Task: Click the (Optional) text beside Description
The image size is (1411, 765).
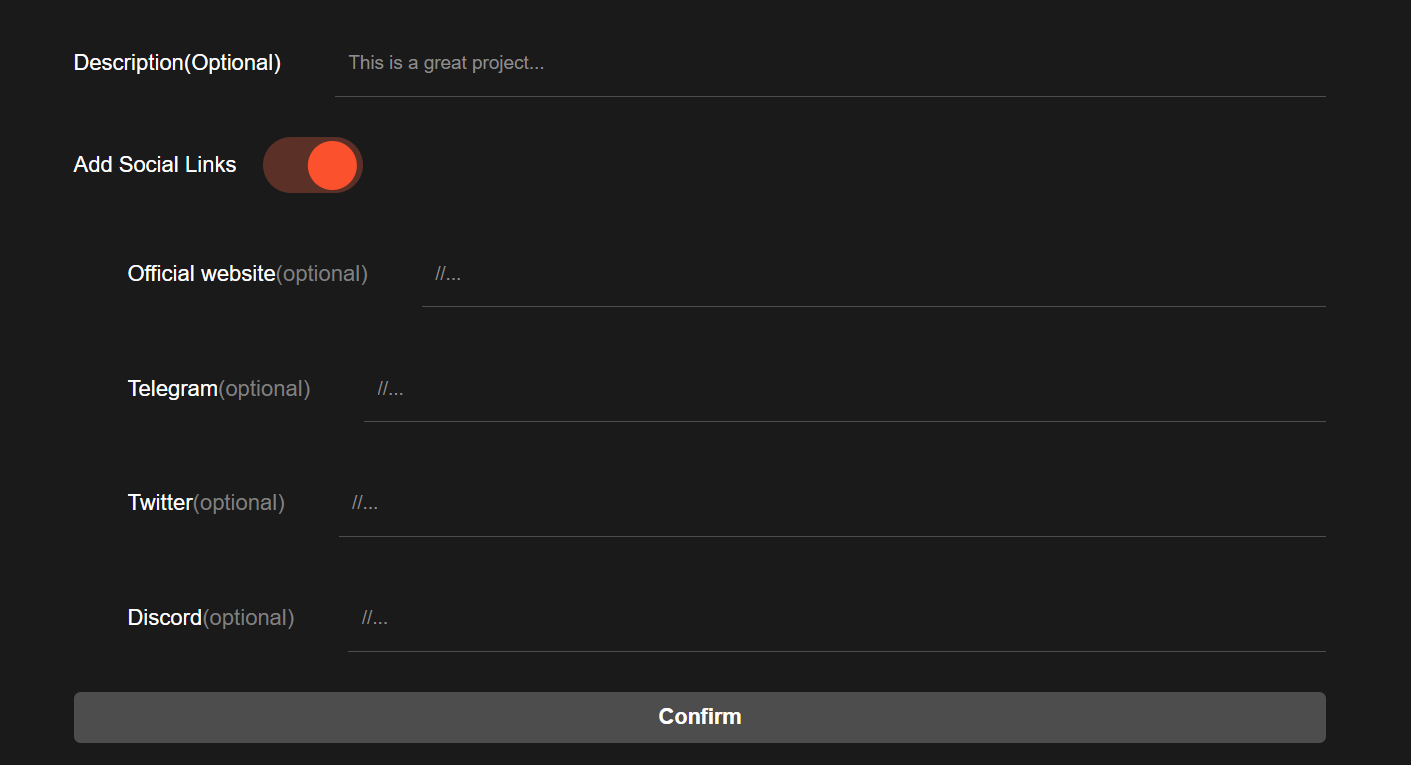Action: (233, 63)
